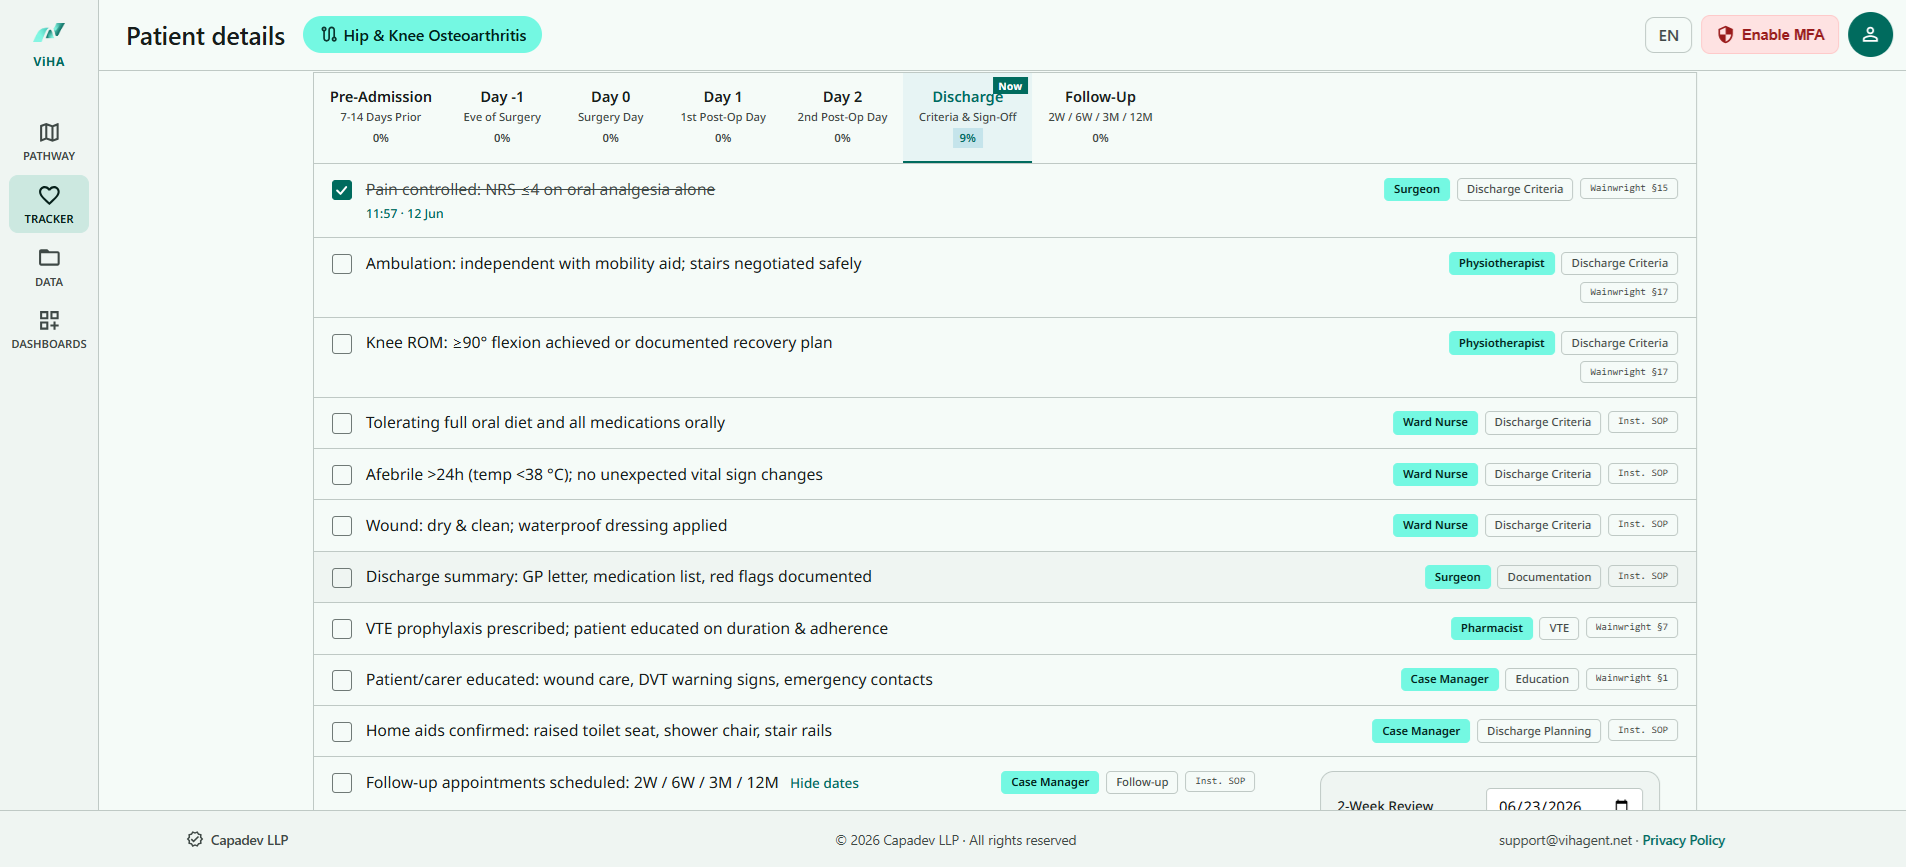The image size is (1906, 867).
Task: Switch to Pre-Admission tab
Action: point(380,117)
